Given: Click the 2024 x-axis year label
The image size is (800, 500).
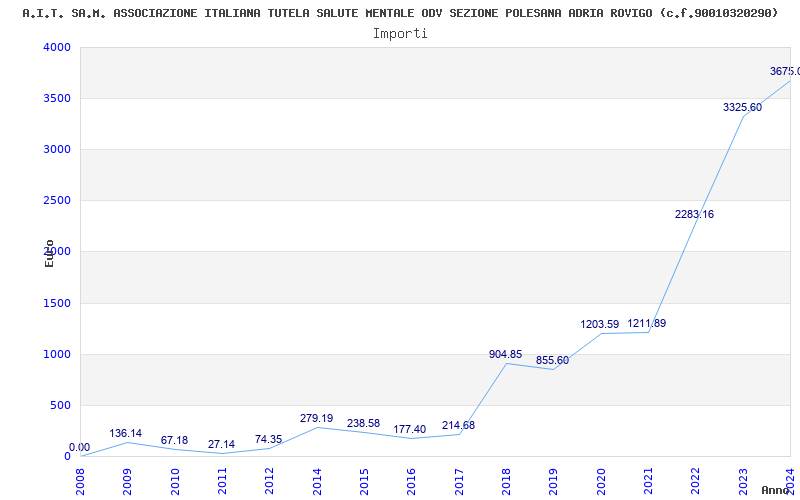Looking at the screenshot, I should coord(790,480).
